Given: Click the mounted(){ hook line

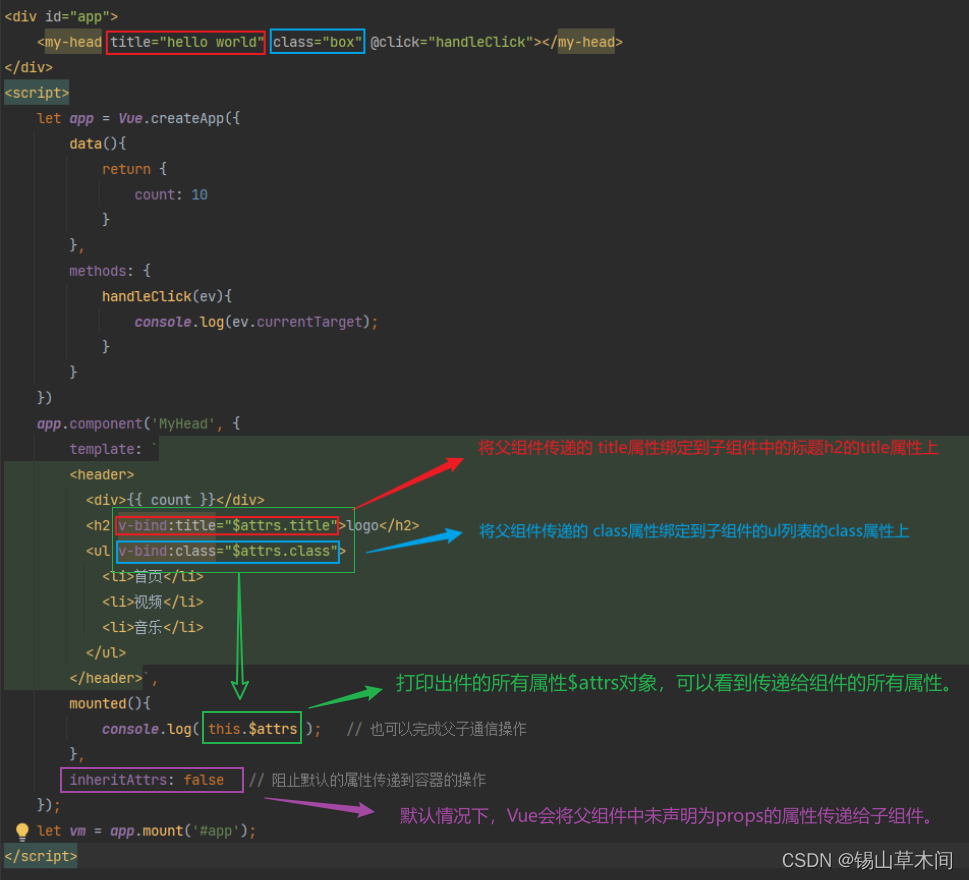Looking at the screenshot, I should [110, 703].
